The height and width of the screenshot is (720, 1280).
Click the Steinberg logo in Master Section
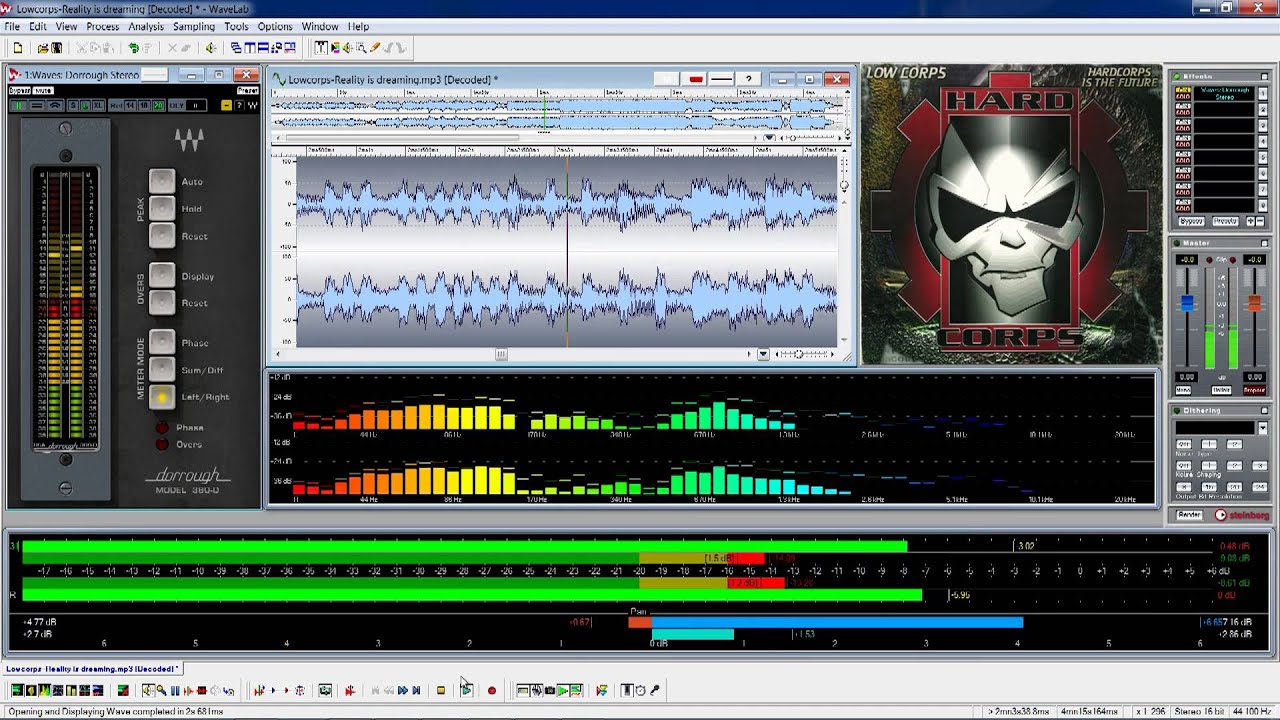pyautogui.click(x=1241, y=515)
